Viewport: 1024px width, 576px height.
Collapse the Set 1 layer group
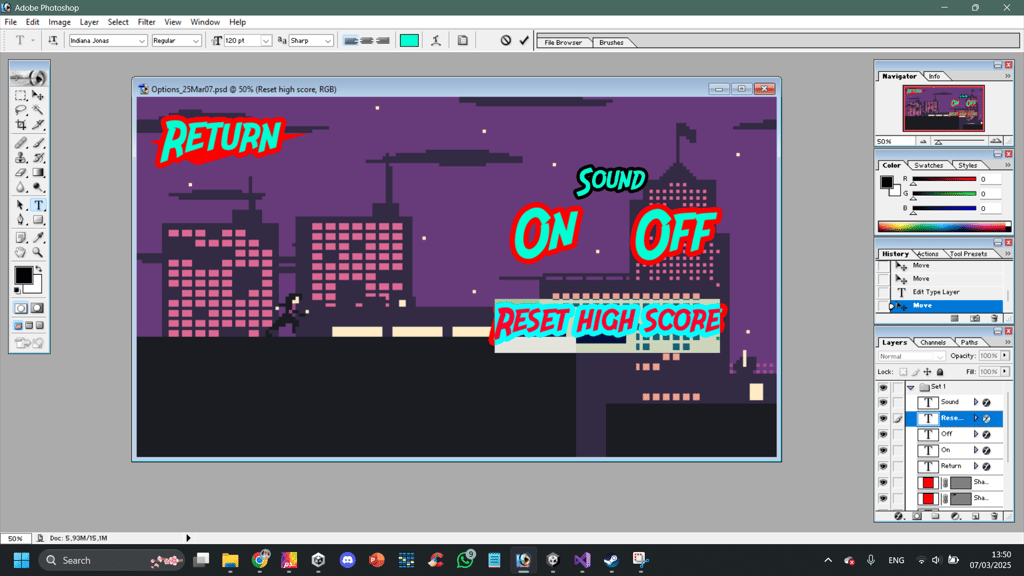[x=910, y=387]
